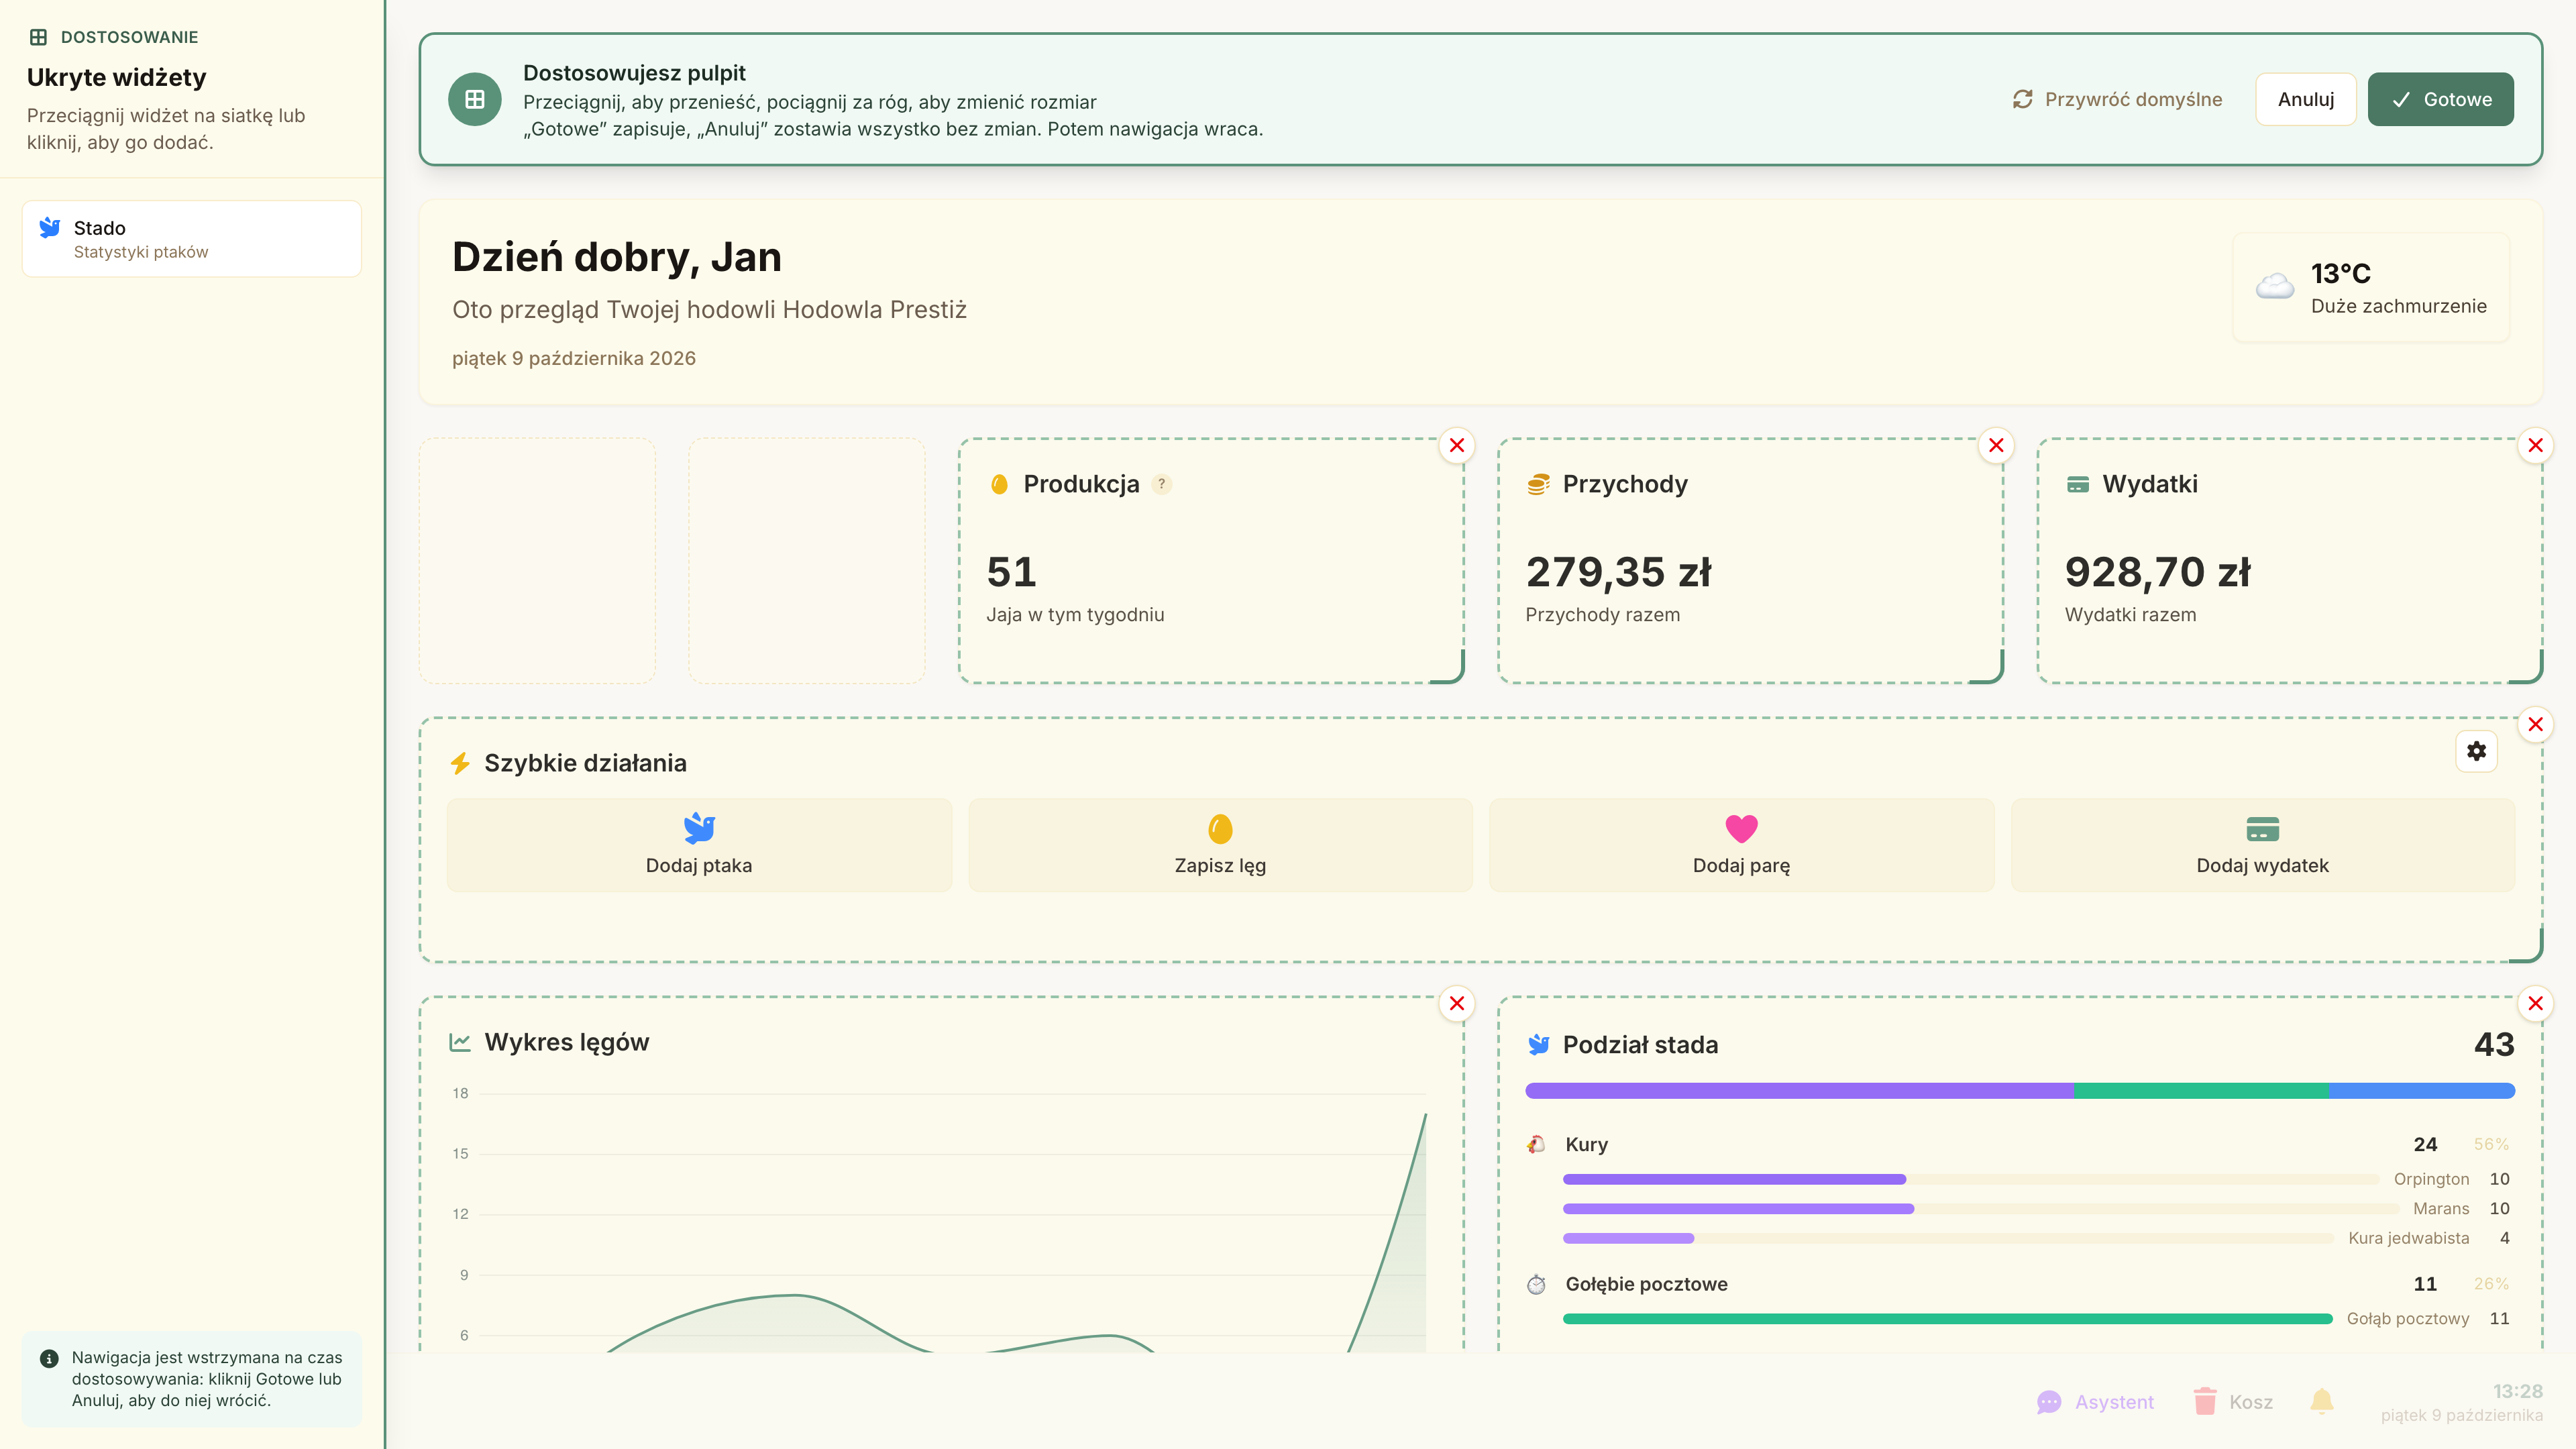Open Szybkie działania settings gear

coord(2476,751)
